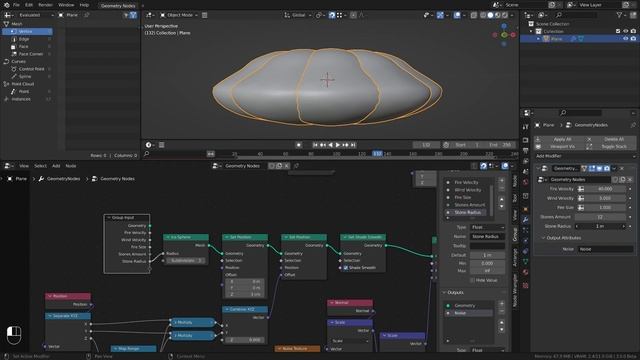Image resolution: width=640 pixels, height=360 pixels.
Task: Edit the Name field Stone Radius
Action: (487, 237)
